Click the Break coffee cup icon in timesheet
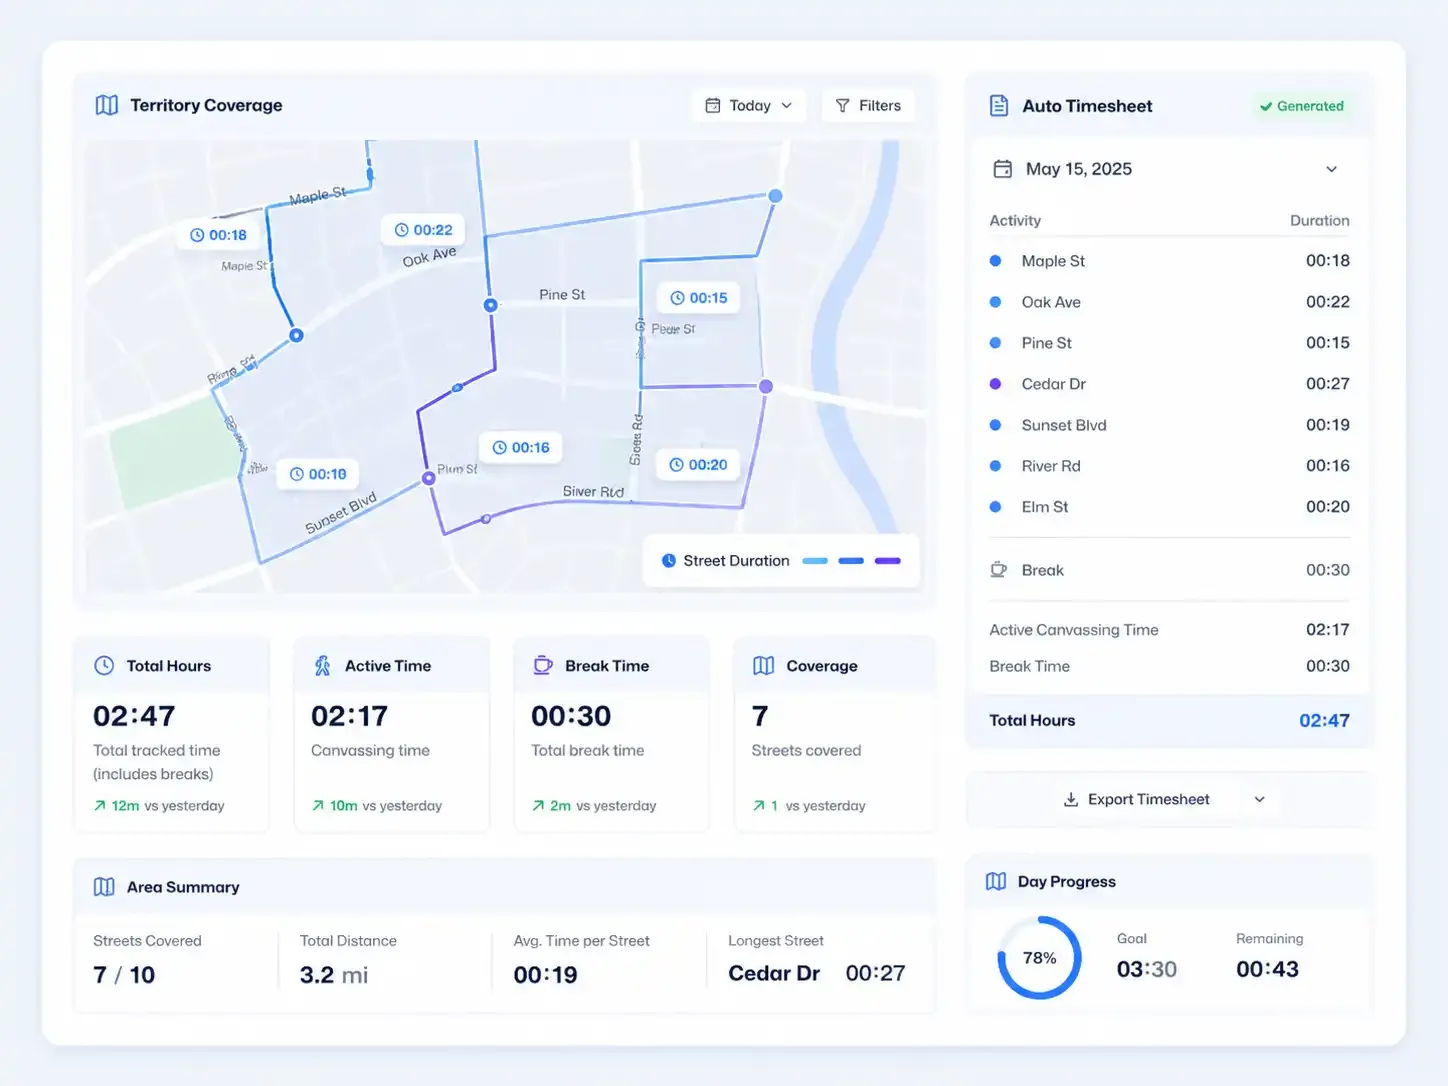 click(x=998, y=570)
